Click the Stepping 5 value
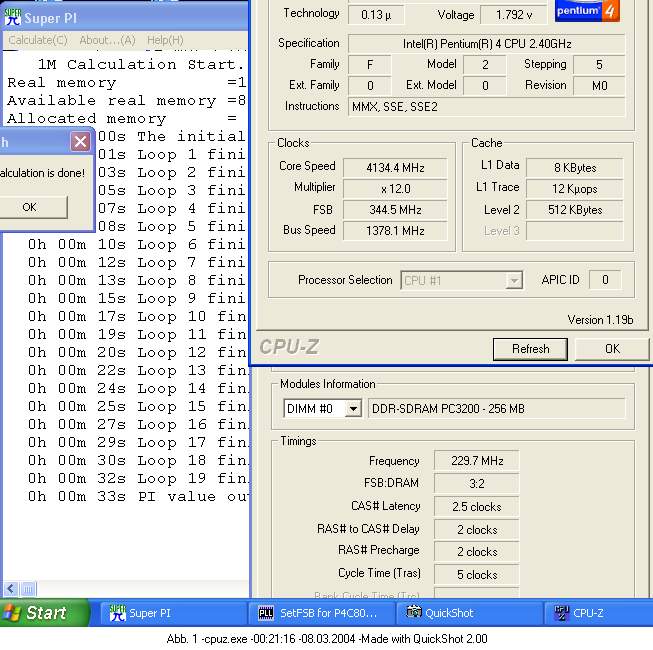Viewport: 653px width, 650px height. pyautogui.click(x=599, y=65)
